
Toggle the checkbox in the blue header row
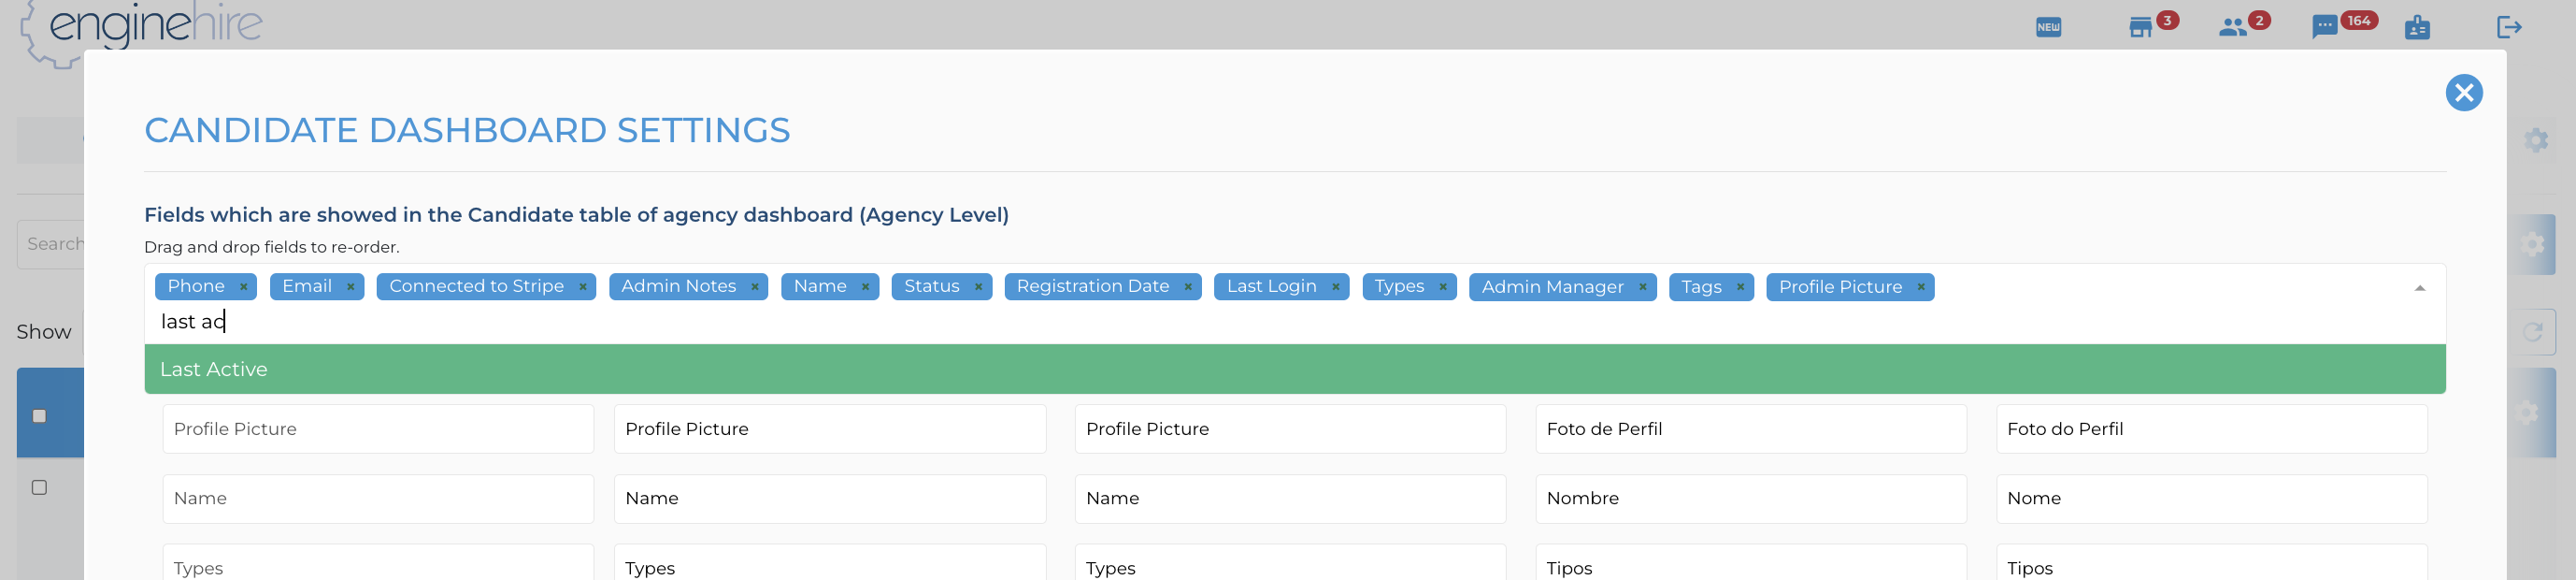click(x=39, y=416)
